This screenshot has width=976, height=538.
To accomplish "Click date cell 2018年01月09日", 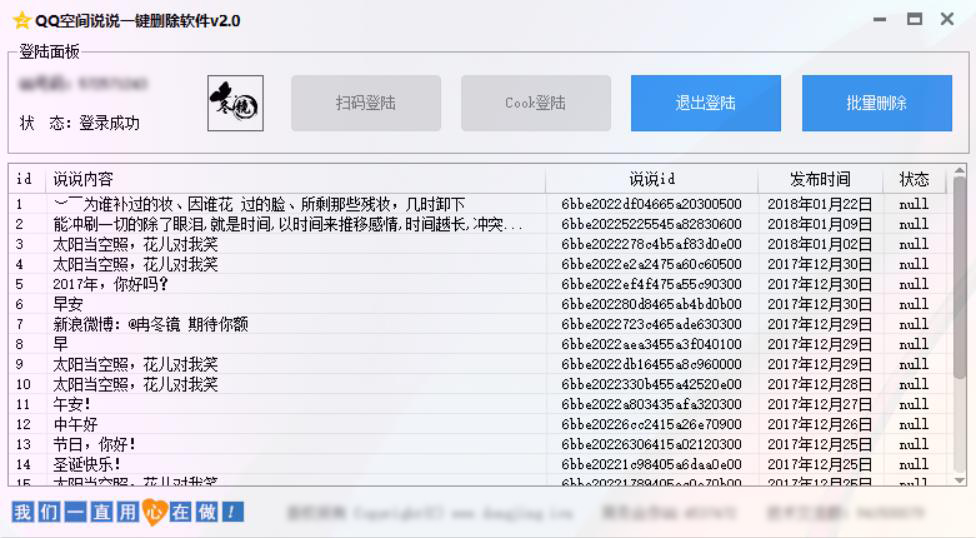I will (x=820, y=224).
